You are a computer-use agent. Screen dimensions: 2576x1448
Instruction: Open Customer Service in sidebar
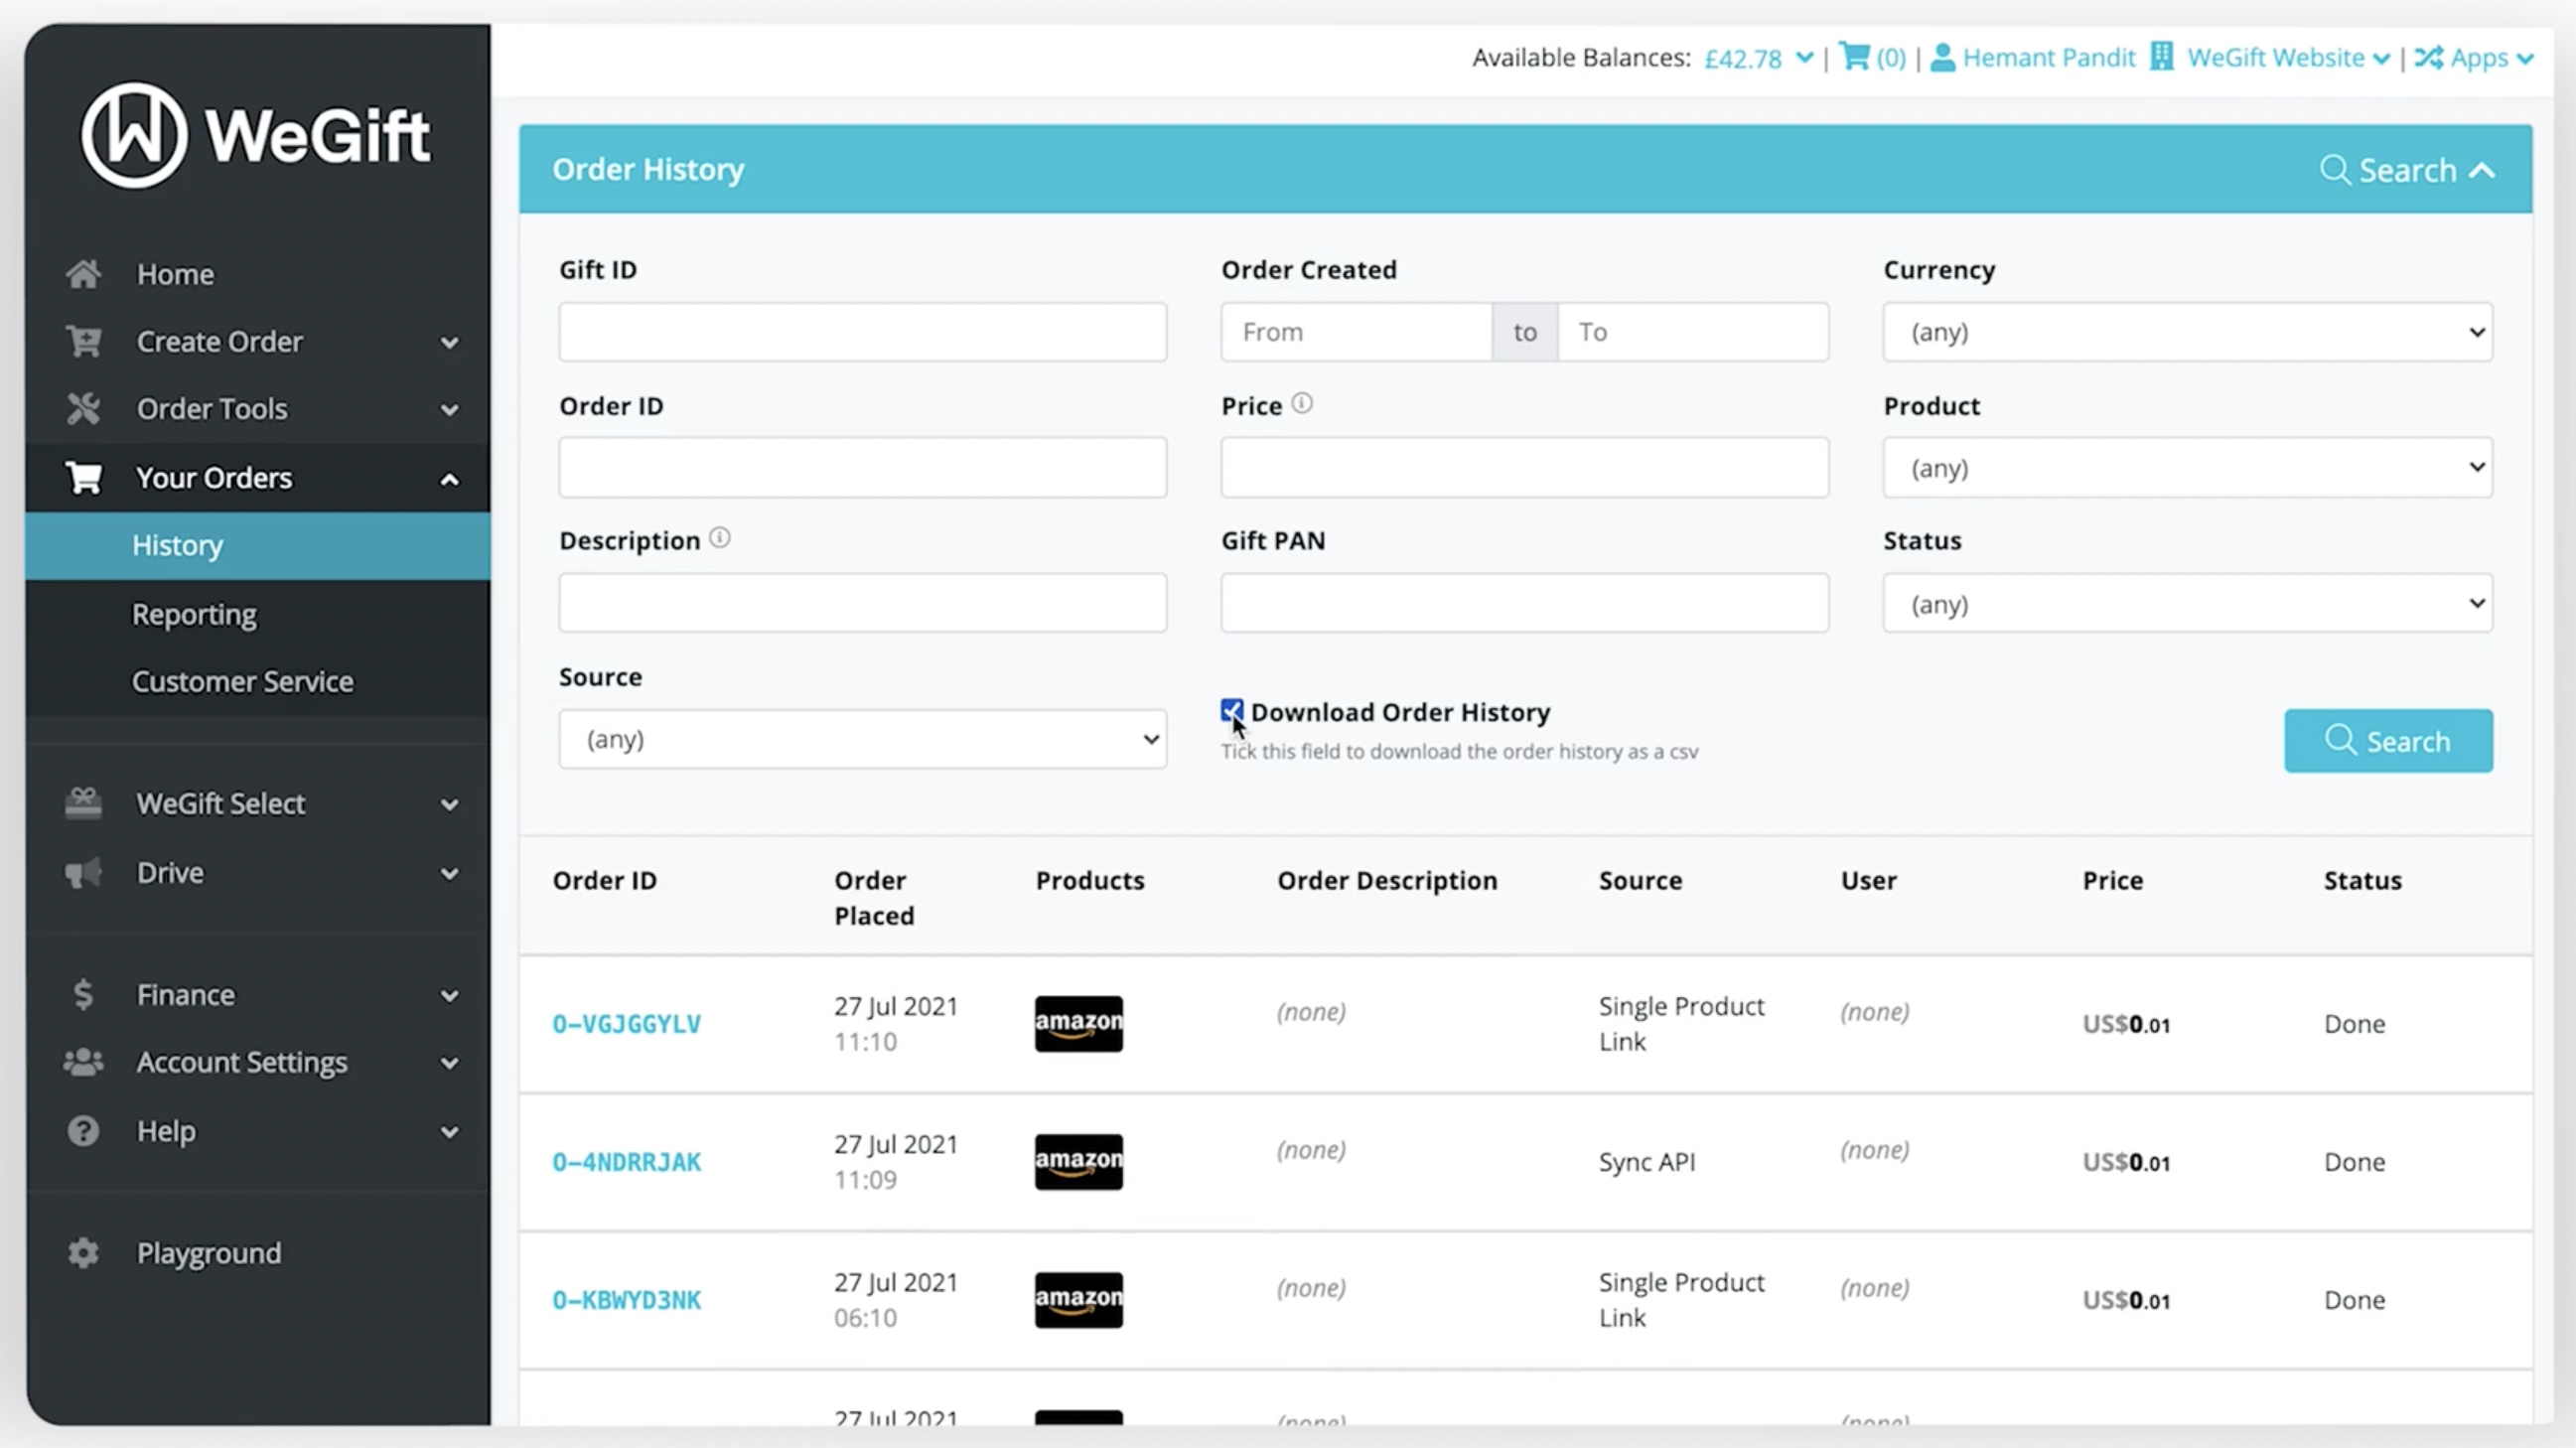click(242, 682)
